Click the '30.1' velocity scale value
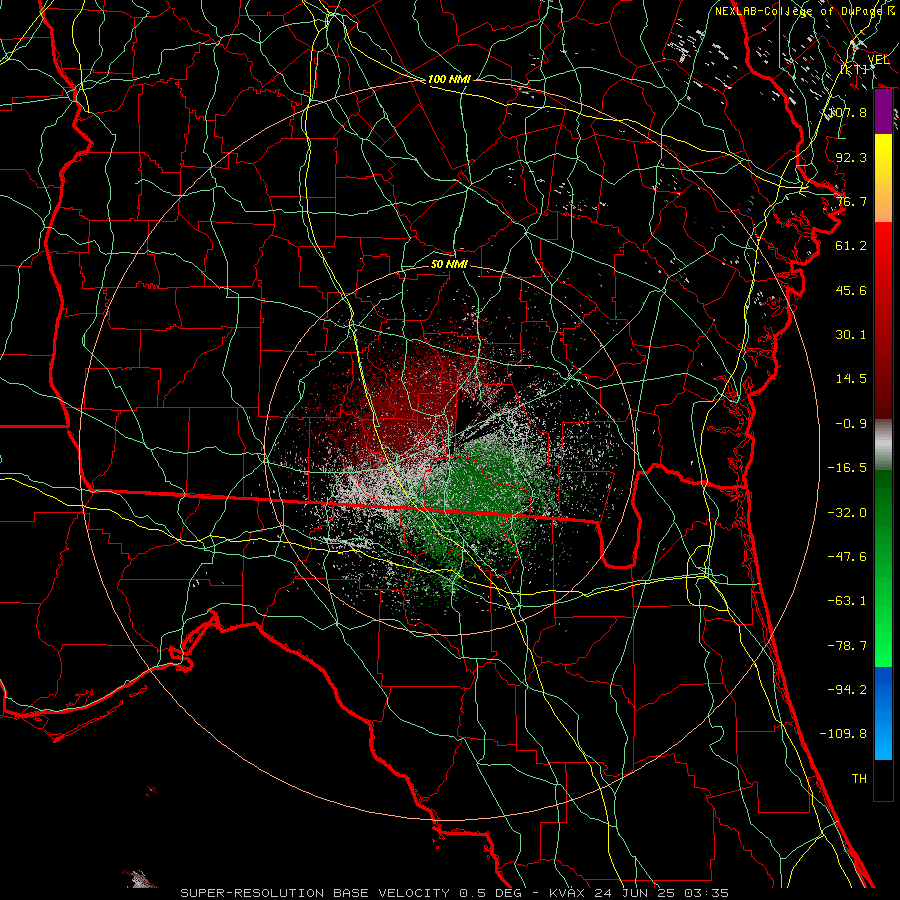This screenshot has width=900, height=900. point(851,335)
